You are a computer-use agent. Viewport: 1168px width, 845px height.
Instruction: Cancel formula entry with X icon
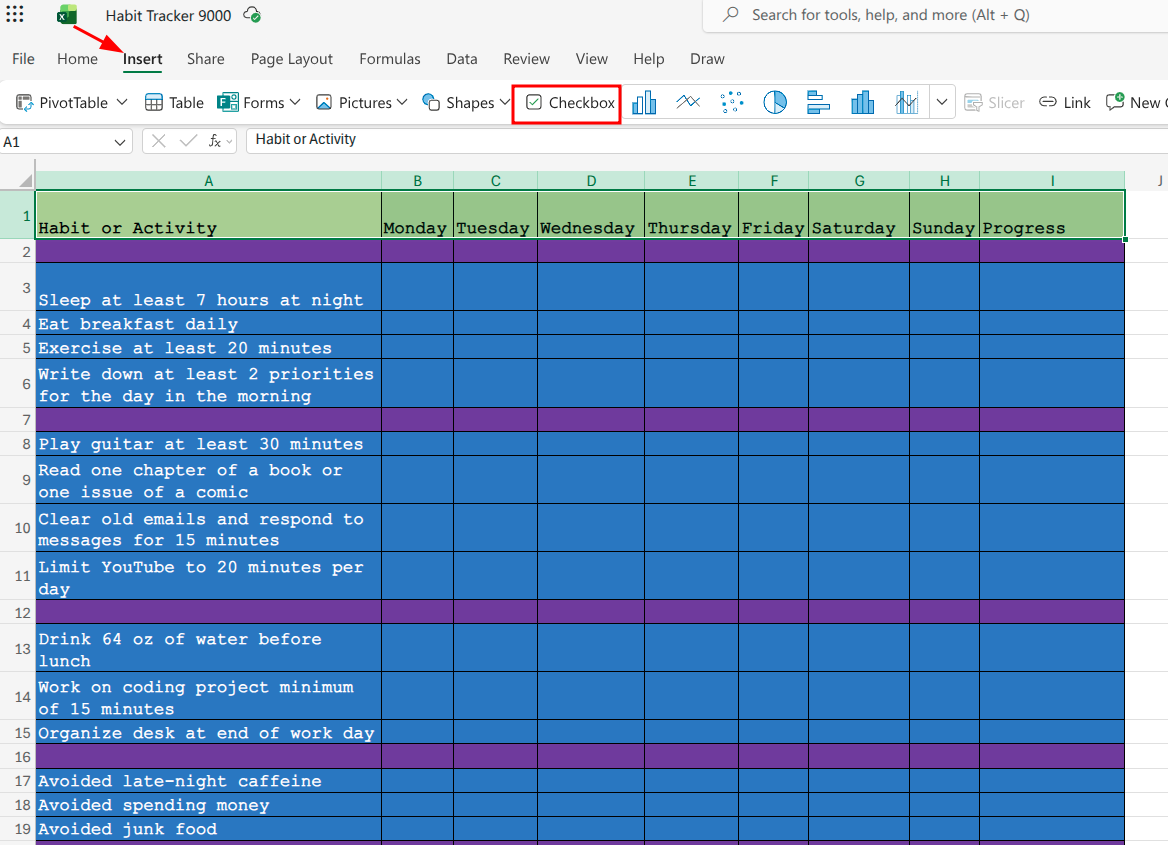[159, 141]
